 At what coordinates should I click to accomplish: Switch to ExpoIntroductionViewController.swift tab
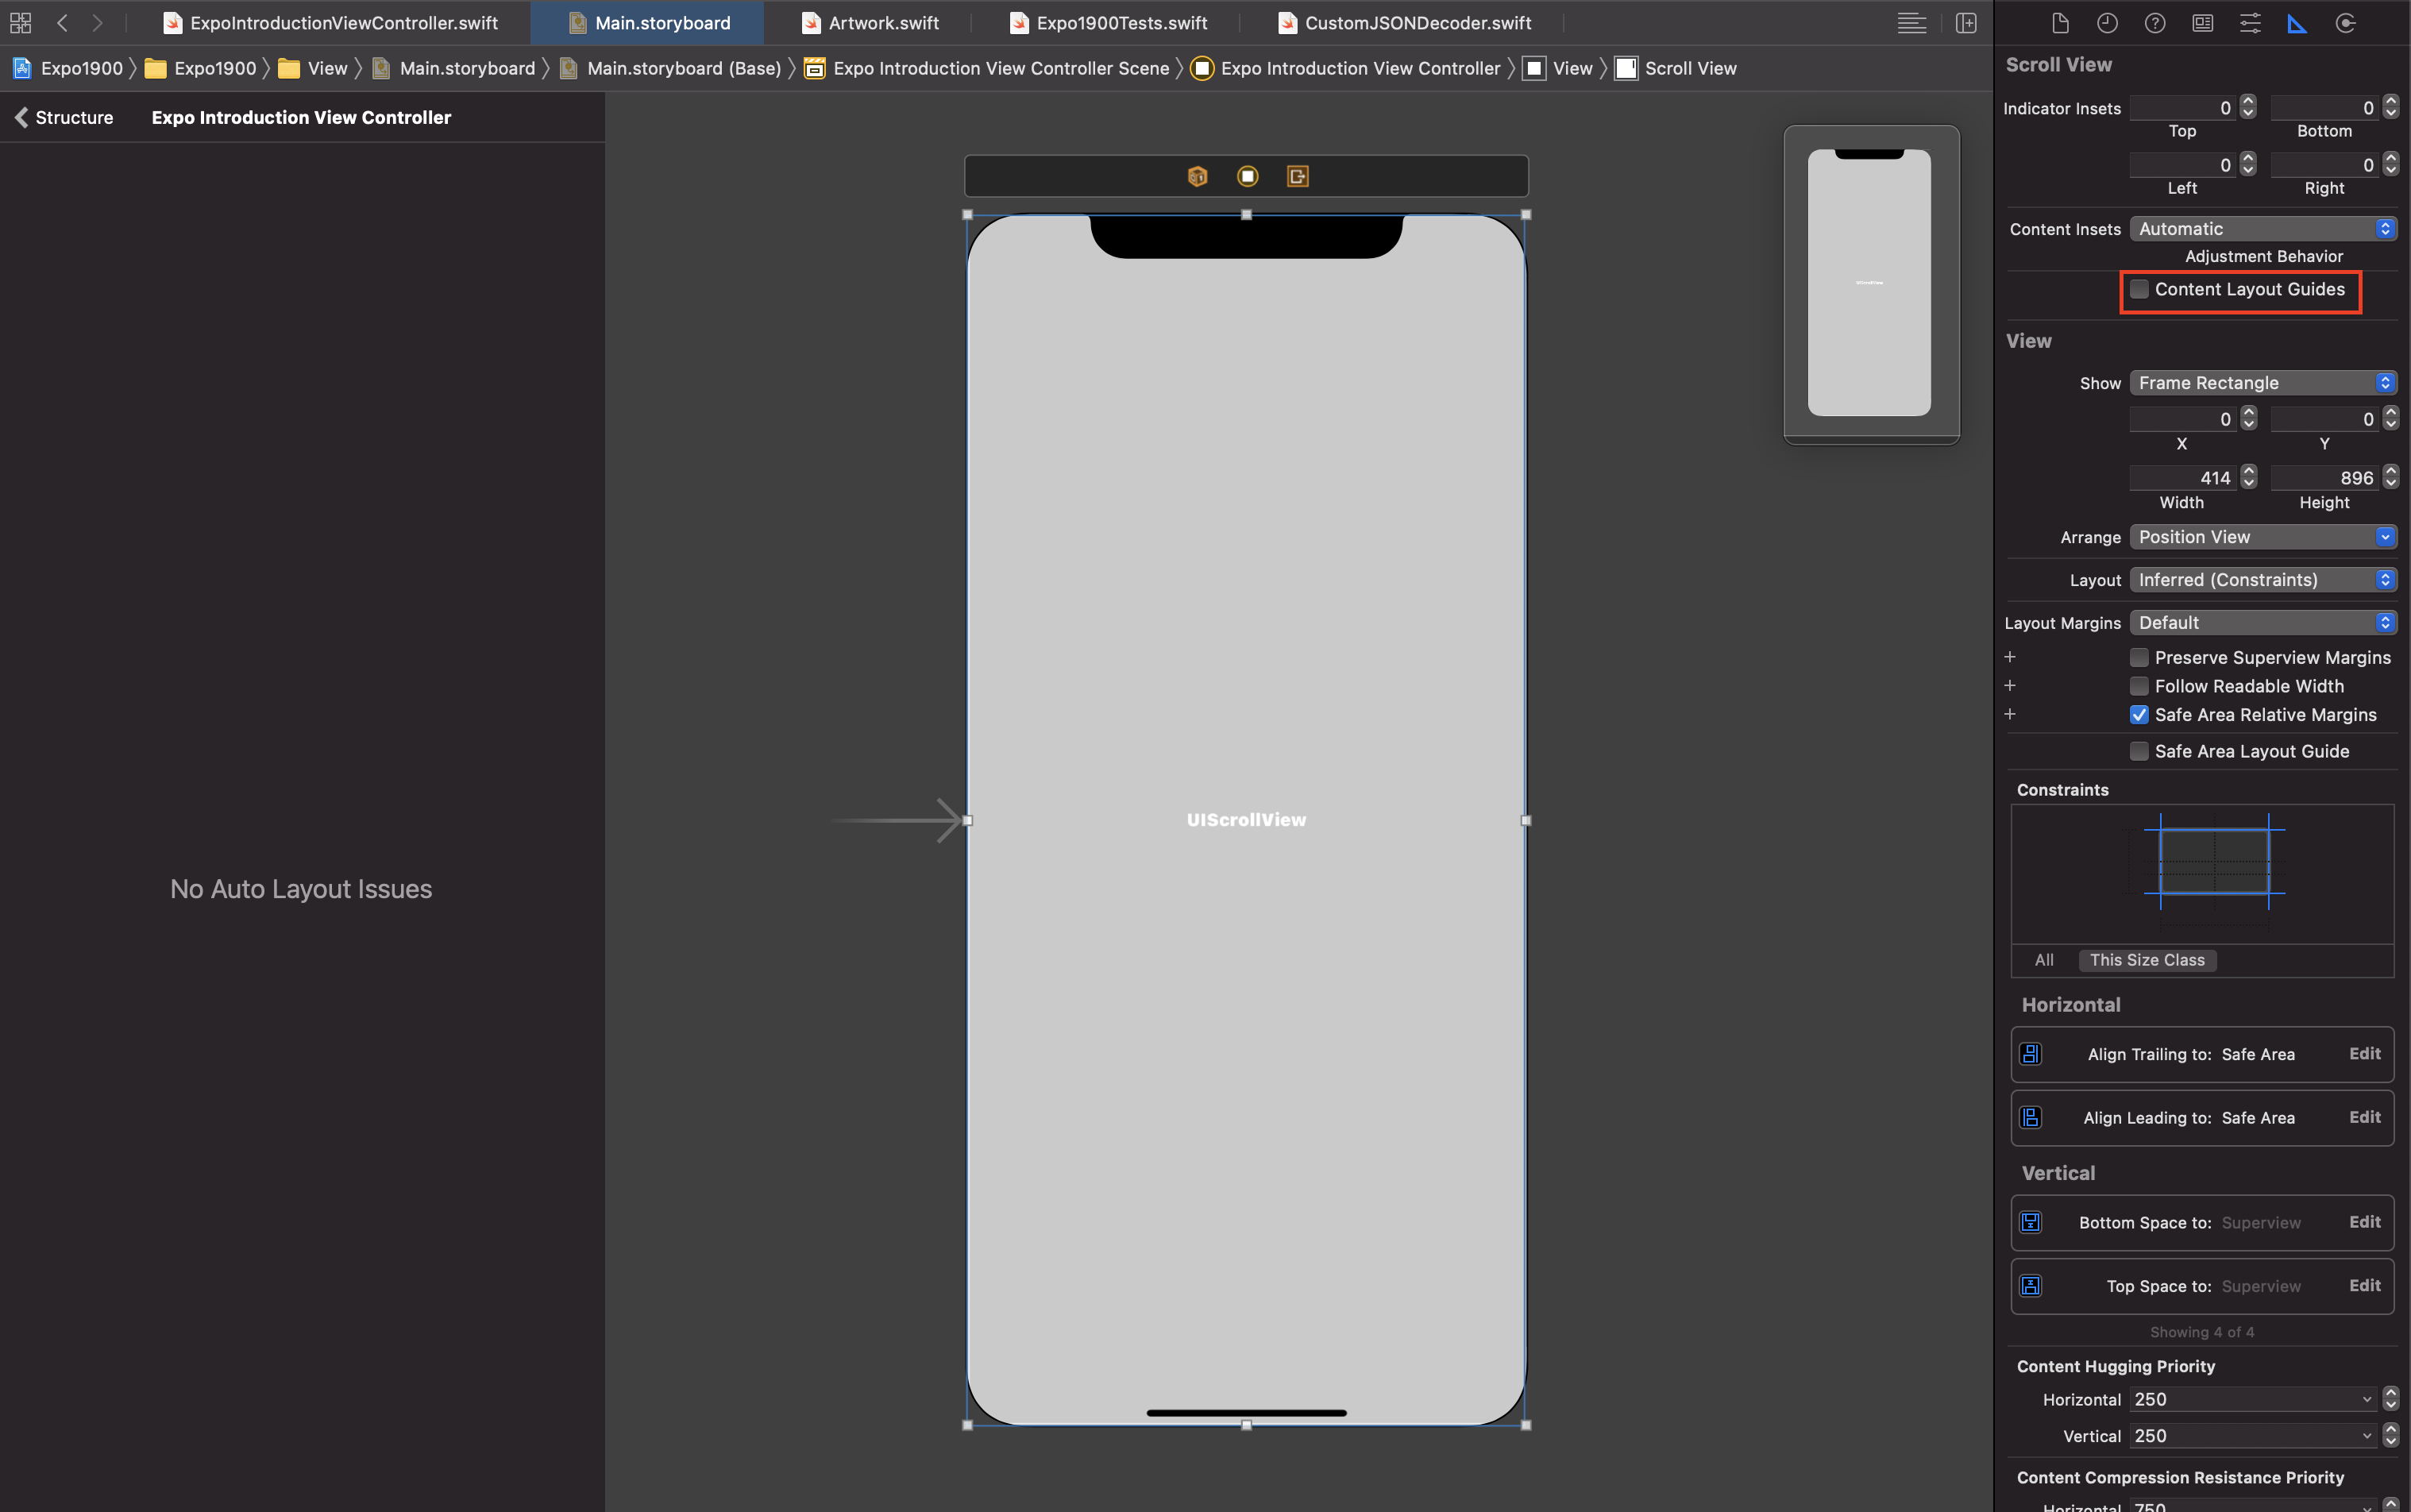pyautogui.click(x=330, y=22)
